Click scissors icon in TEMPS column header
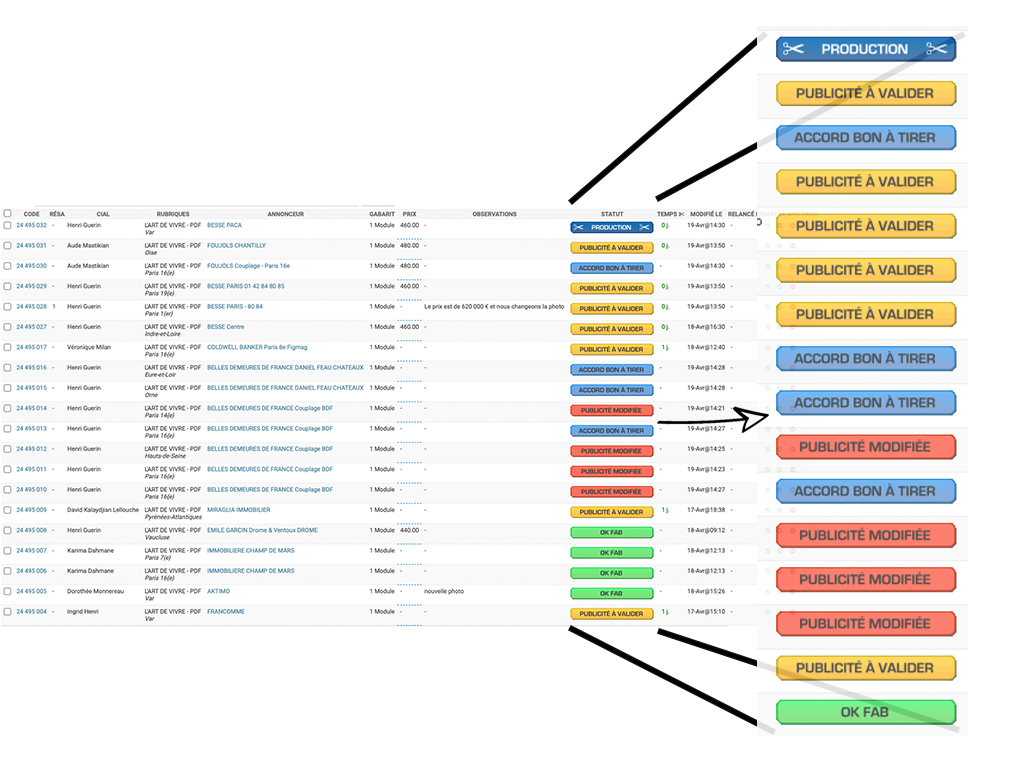 click(681, 214)
